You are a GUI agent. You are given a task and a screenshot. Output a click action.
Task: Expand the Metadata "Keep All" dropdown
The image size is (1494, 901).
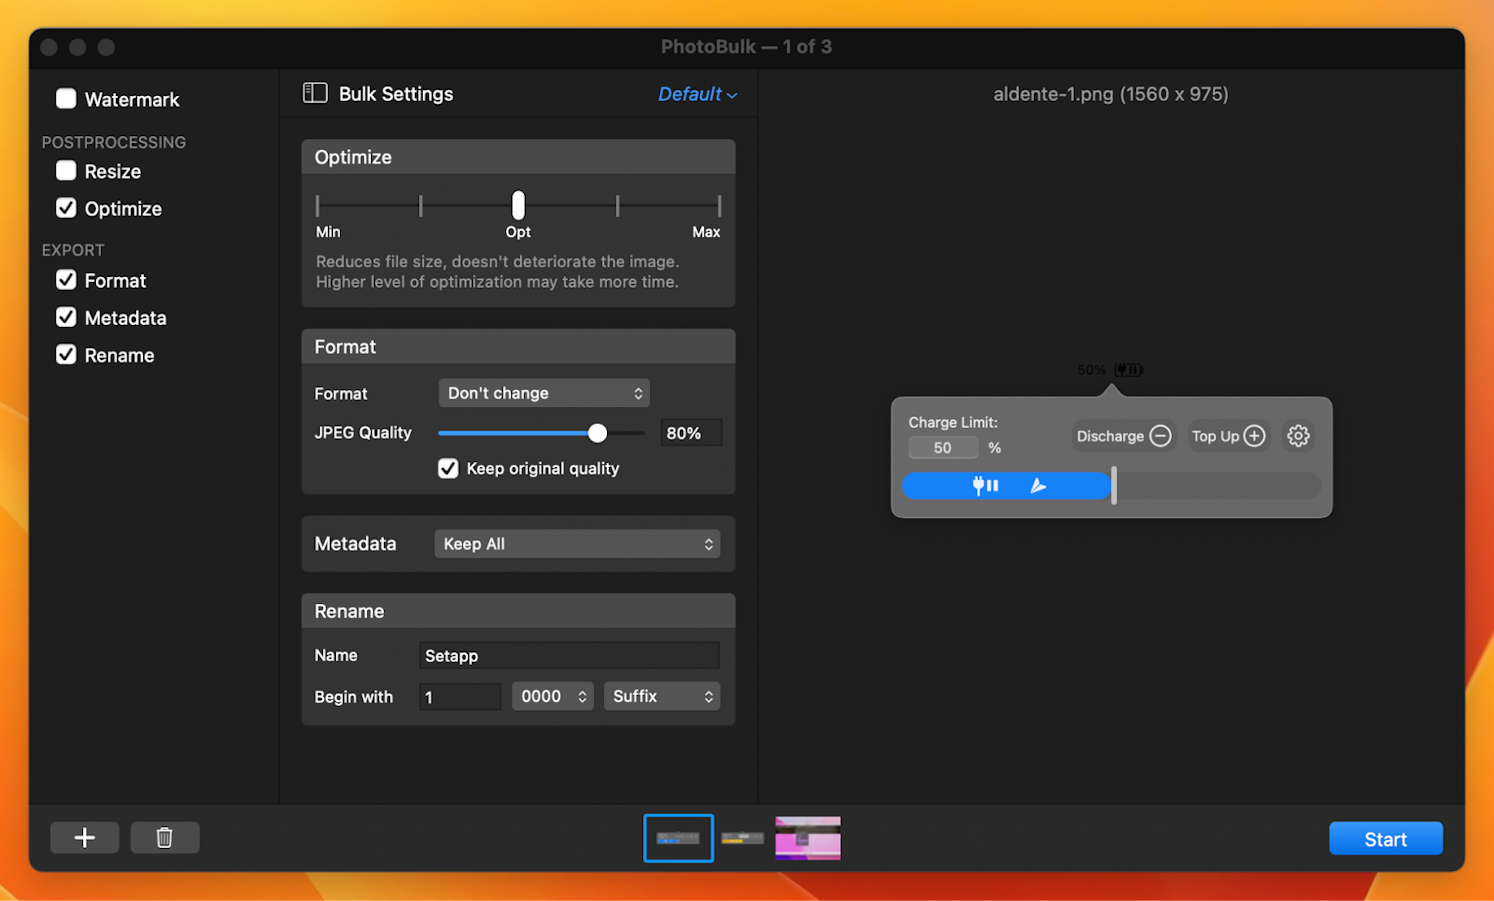click(x=577, y=543)
